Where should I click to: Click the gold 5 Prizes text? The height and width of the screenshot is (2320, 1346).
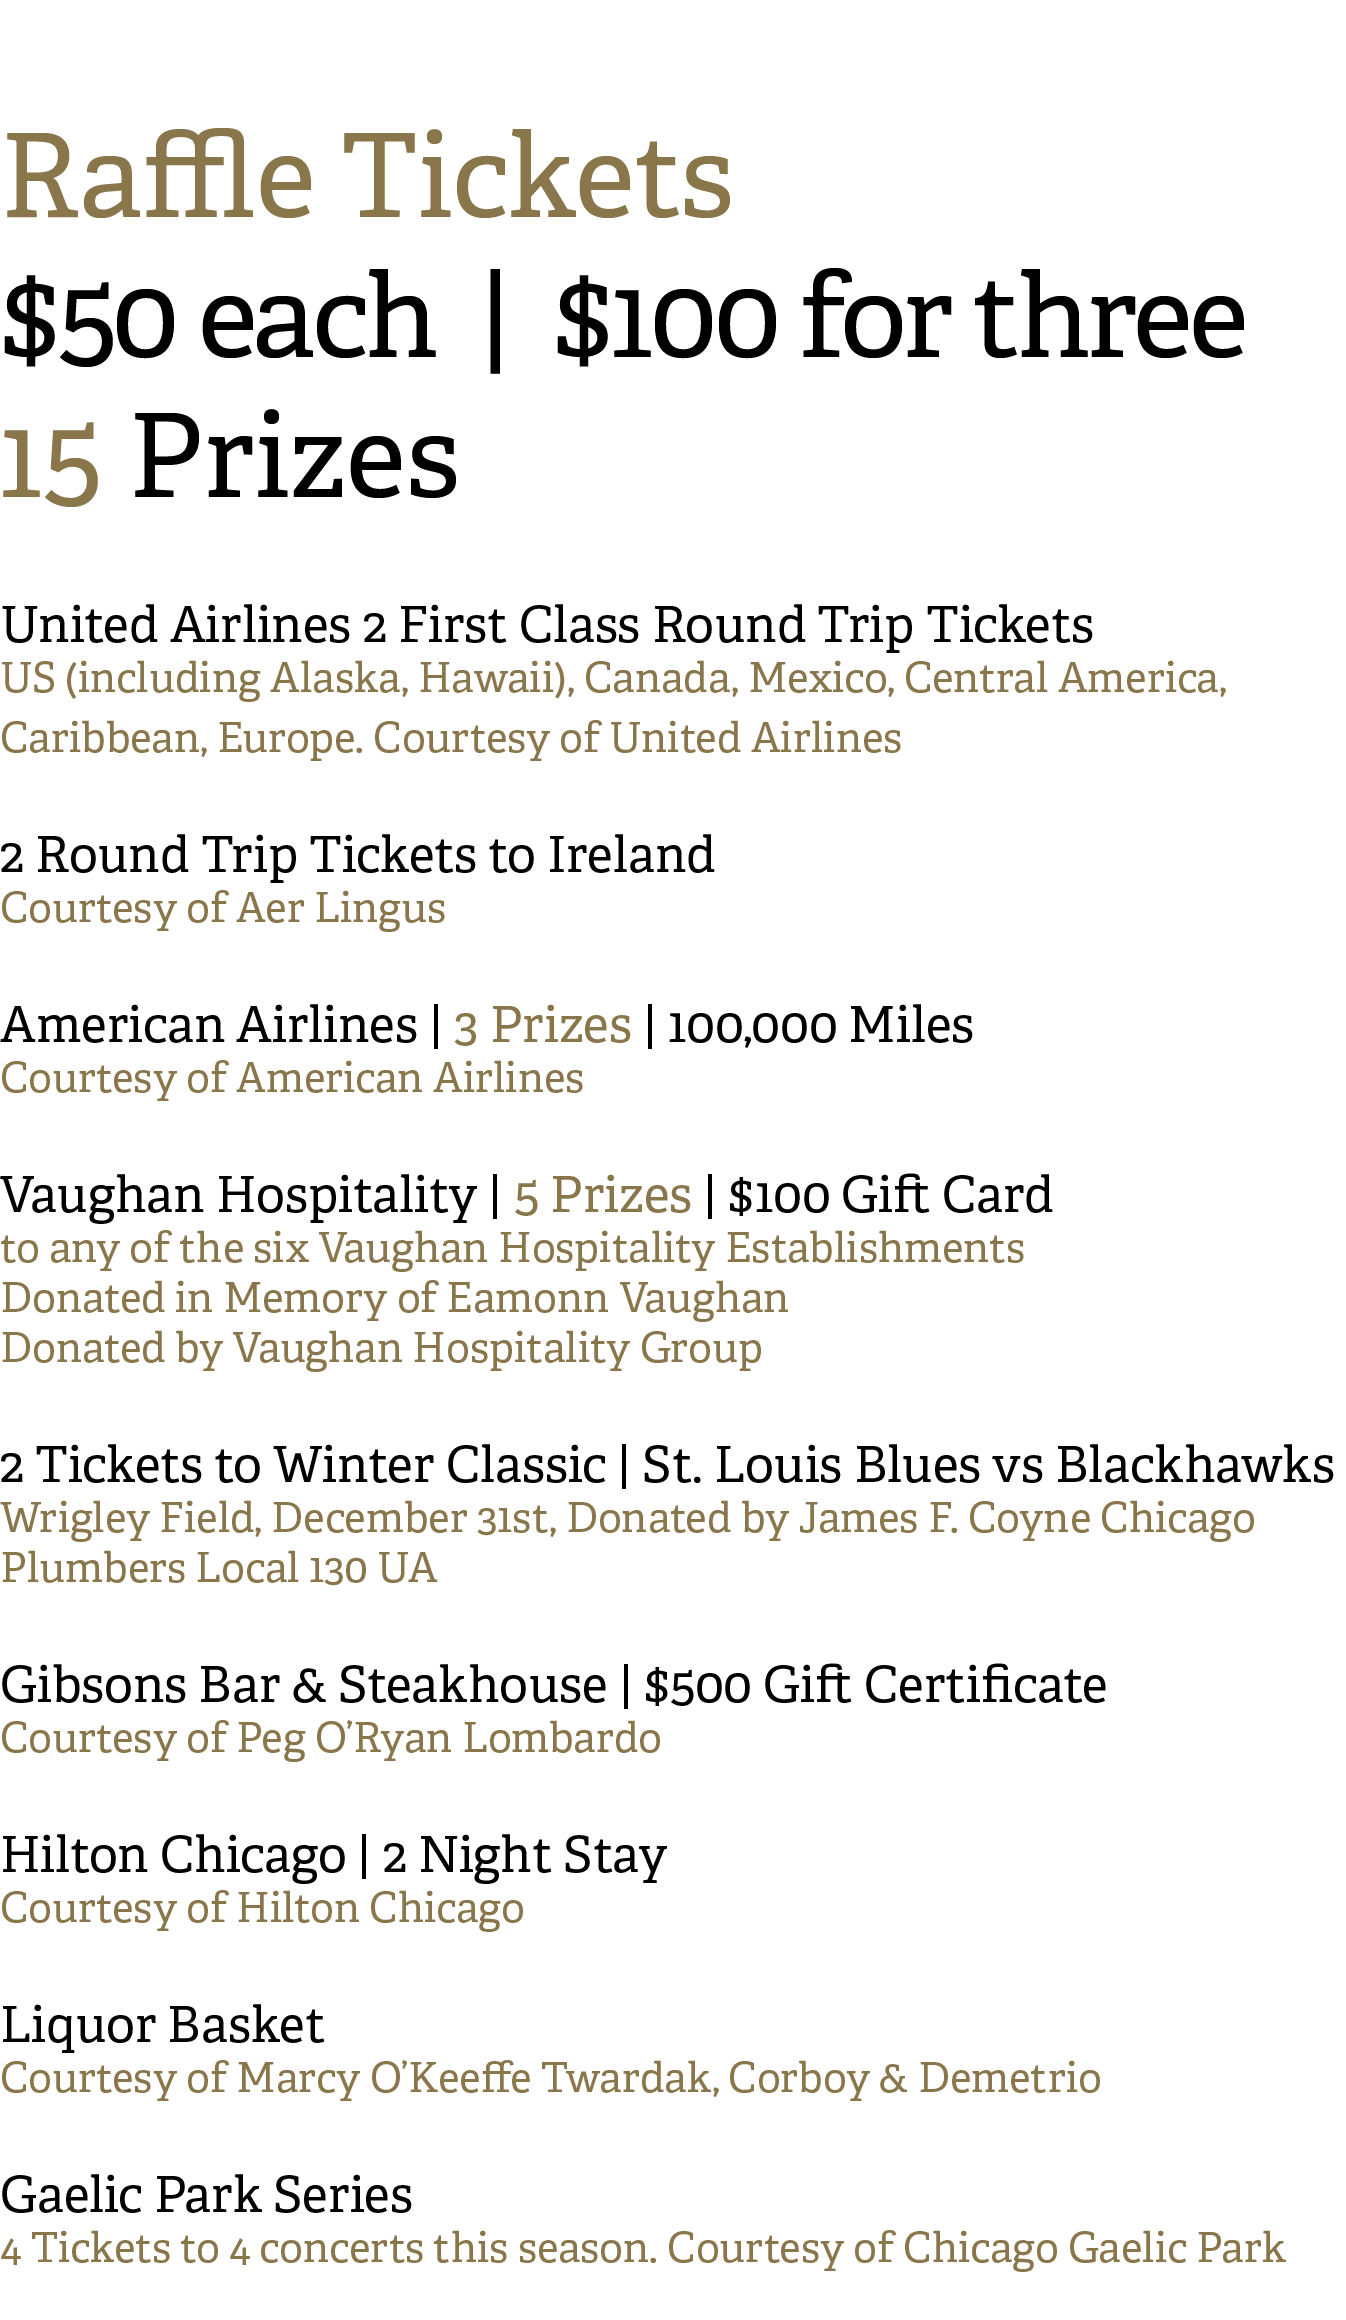(x=602, y=1196)
